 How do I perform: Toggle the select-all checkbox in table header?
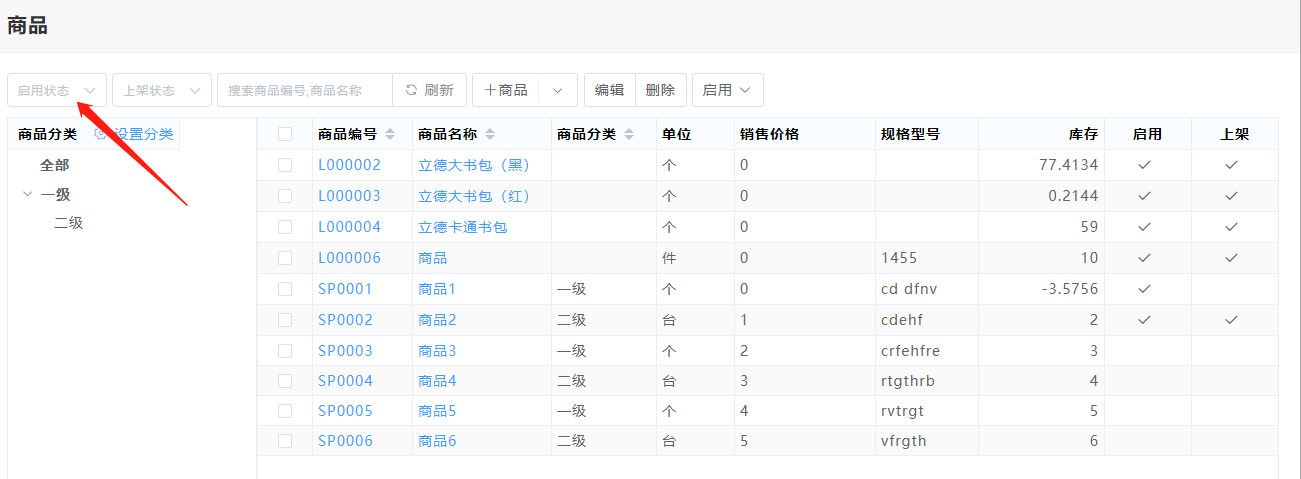point(285,134)
